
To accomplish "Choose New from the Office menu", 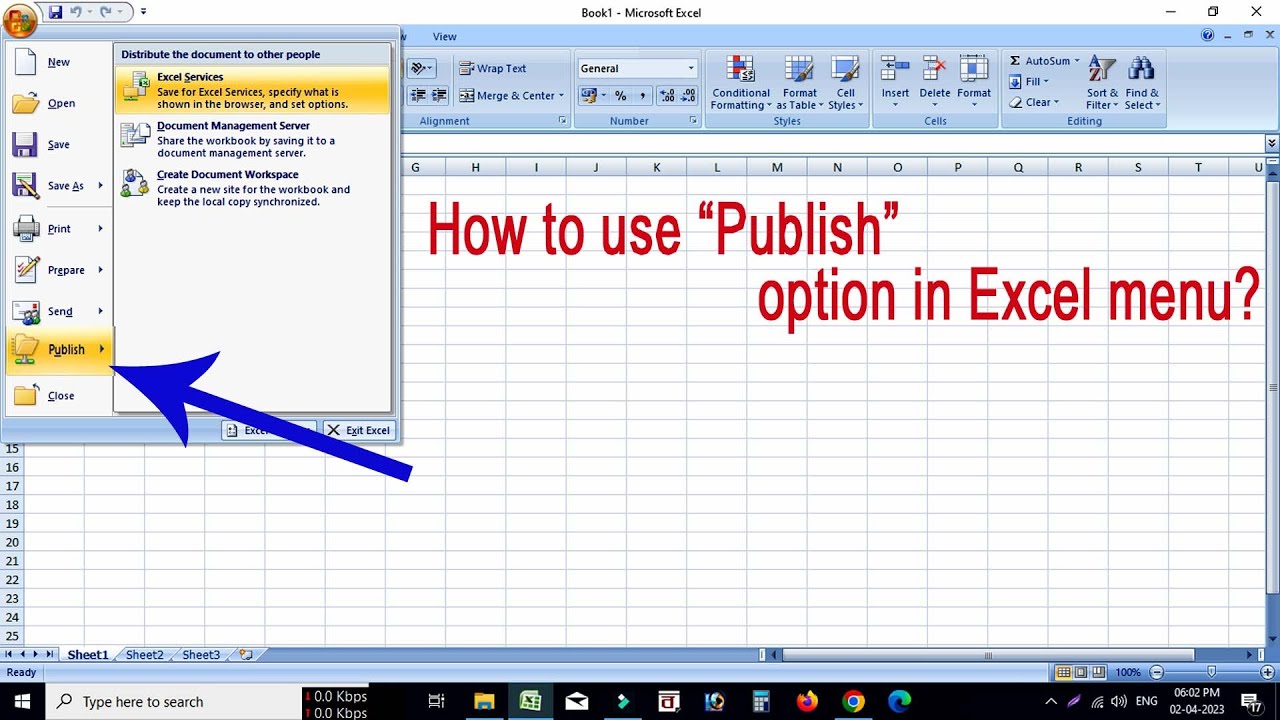I will (57, 62).
